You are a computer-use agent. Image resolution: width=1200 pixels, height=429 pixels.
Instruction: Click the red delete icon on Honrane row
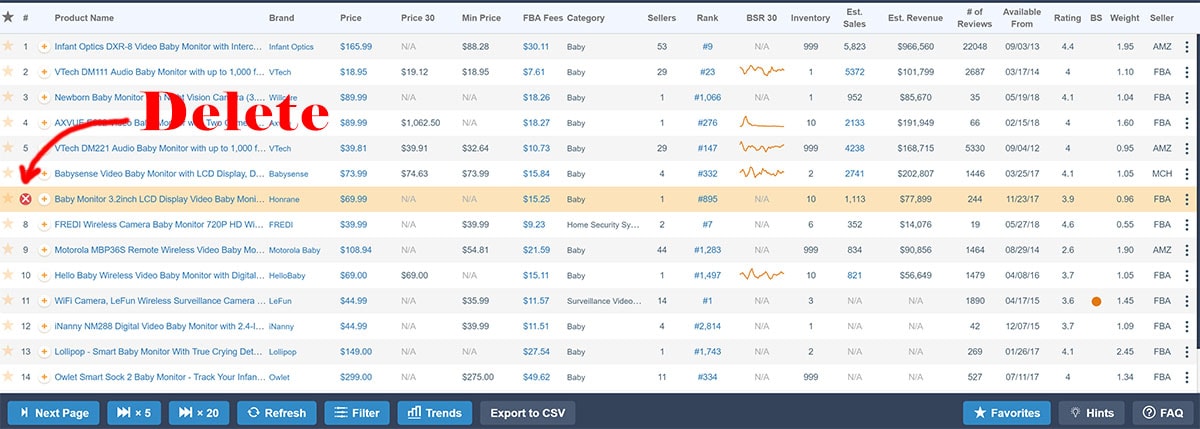pyautogui.click(x=26, y=199)
